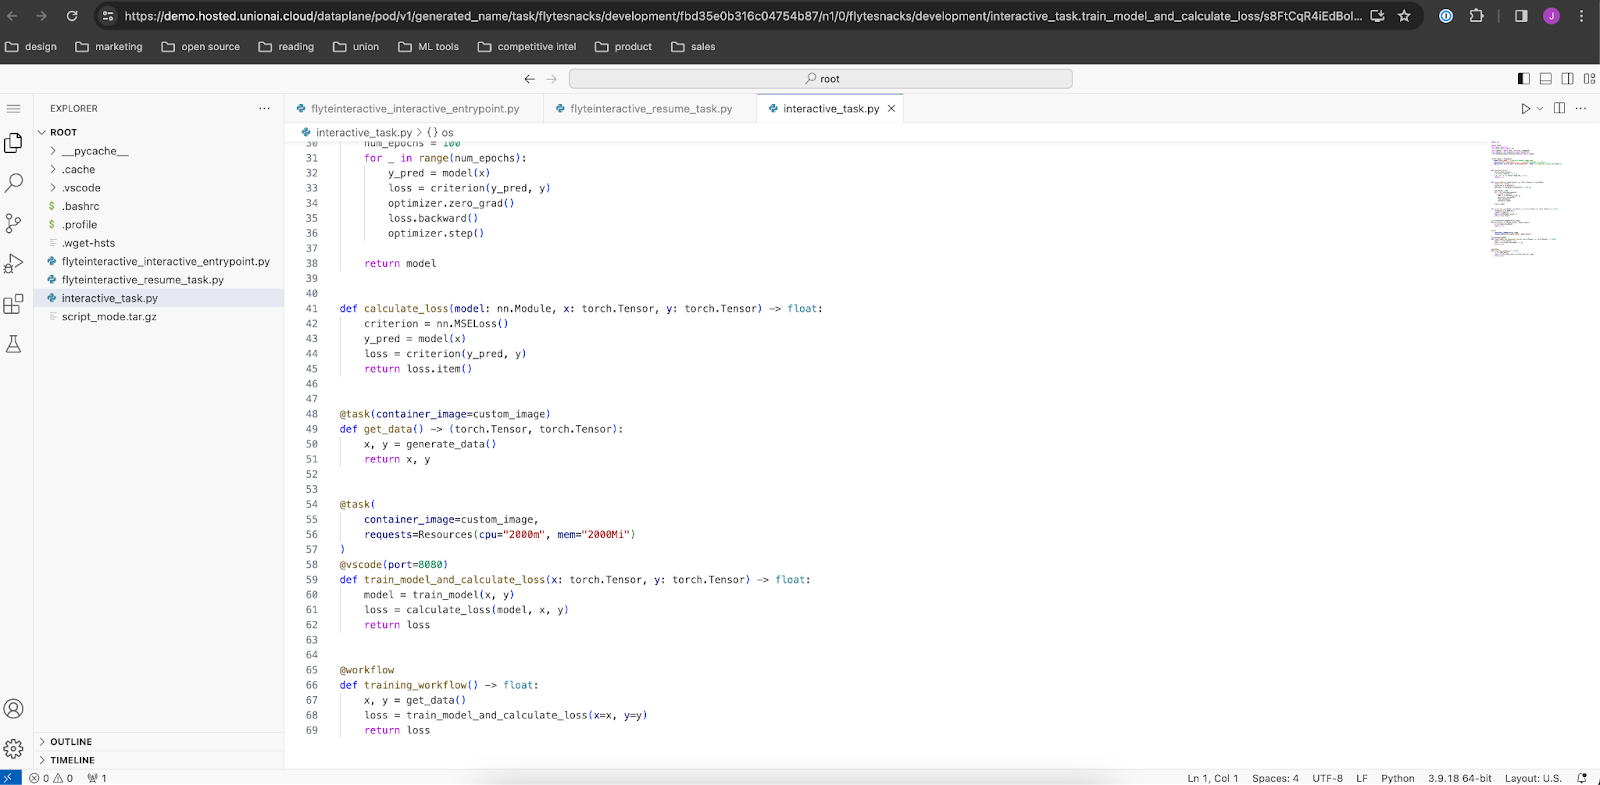Open Chrome's three-dot menu

[1581, 16]
